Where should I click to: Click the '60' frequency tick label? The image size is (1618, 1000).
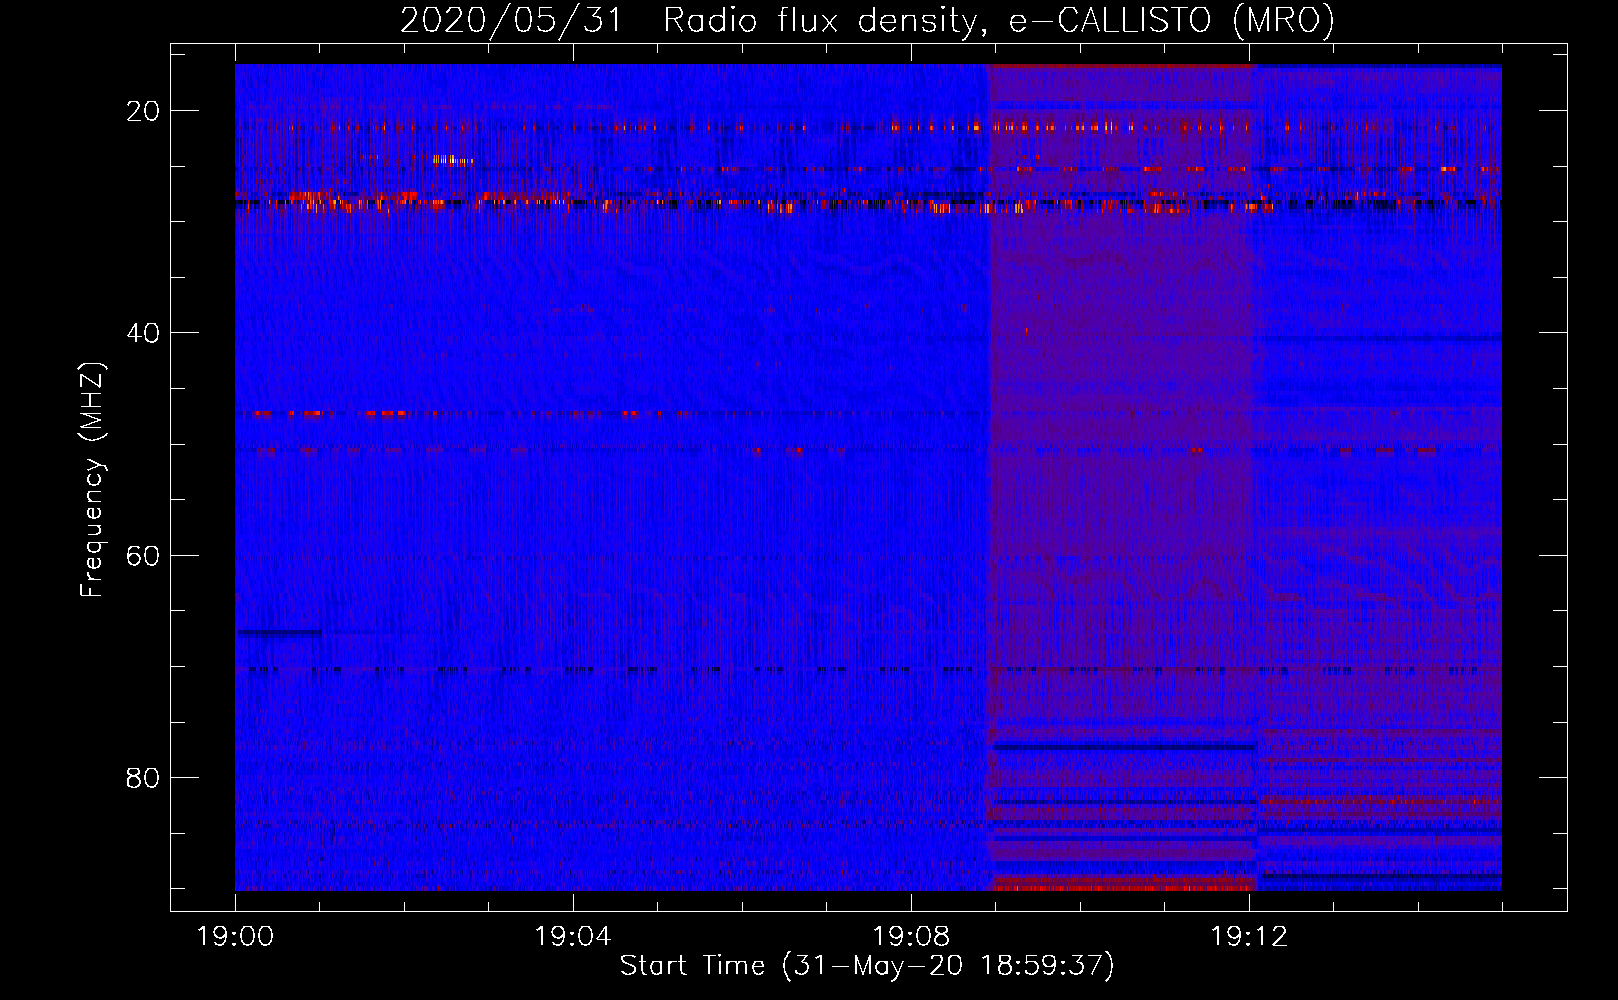tap(143, 555)
